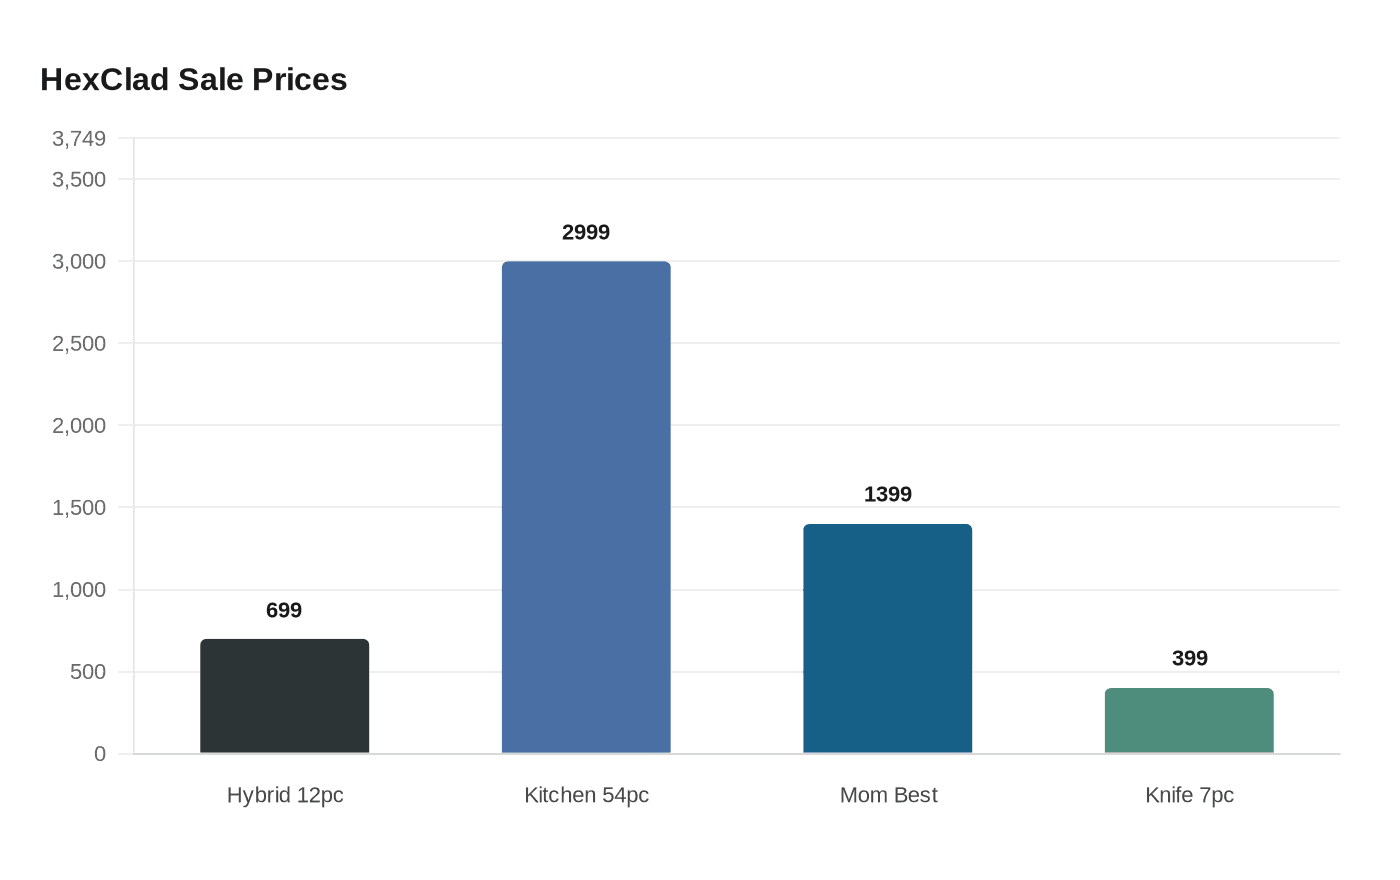Viewport: 1400px width, 880px height.
Task: Select the Knife 7pc category label
Action: 1189,795
